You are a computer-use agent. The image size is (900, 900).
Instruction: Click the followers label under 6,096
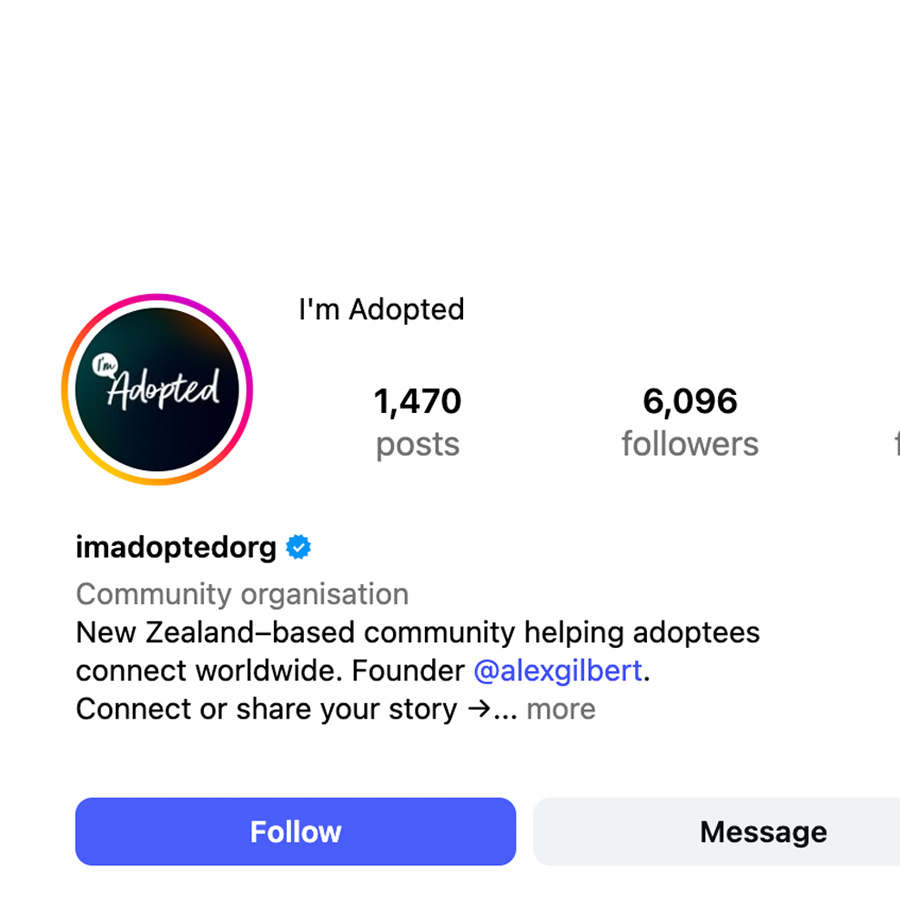point(690,444)
